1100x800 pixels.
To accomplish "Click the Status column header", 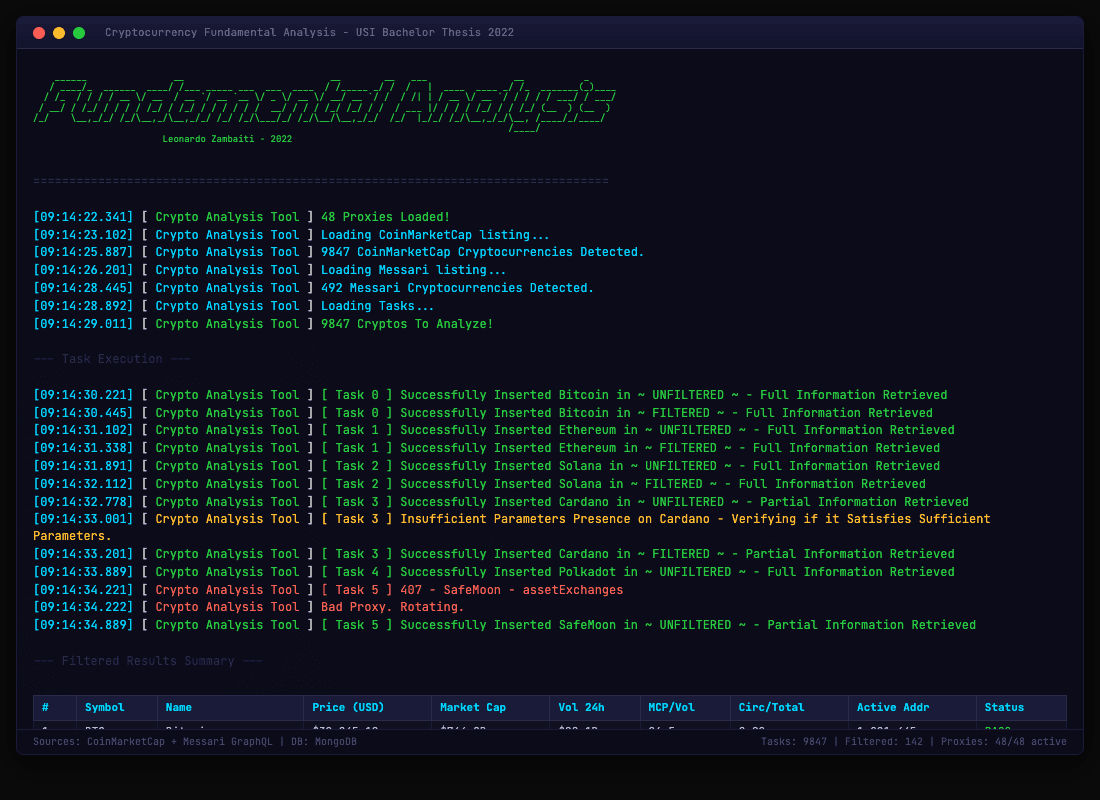I will pos(1004,707).
